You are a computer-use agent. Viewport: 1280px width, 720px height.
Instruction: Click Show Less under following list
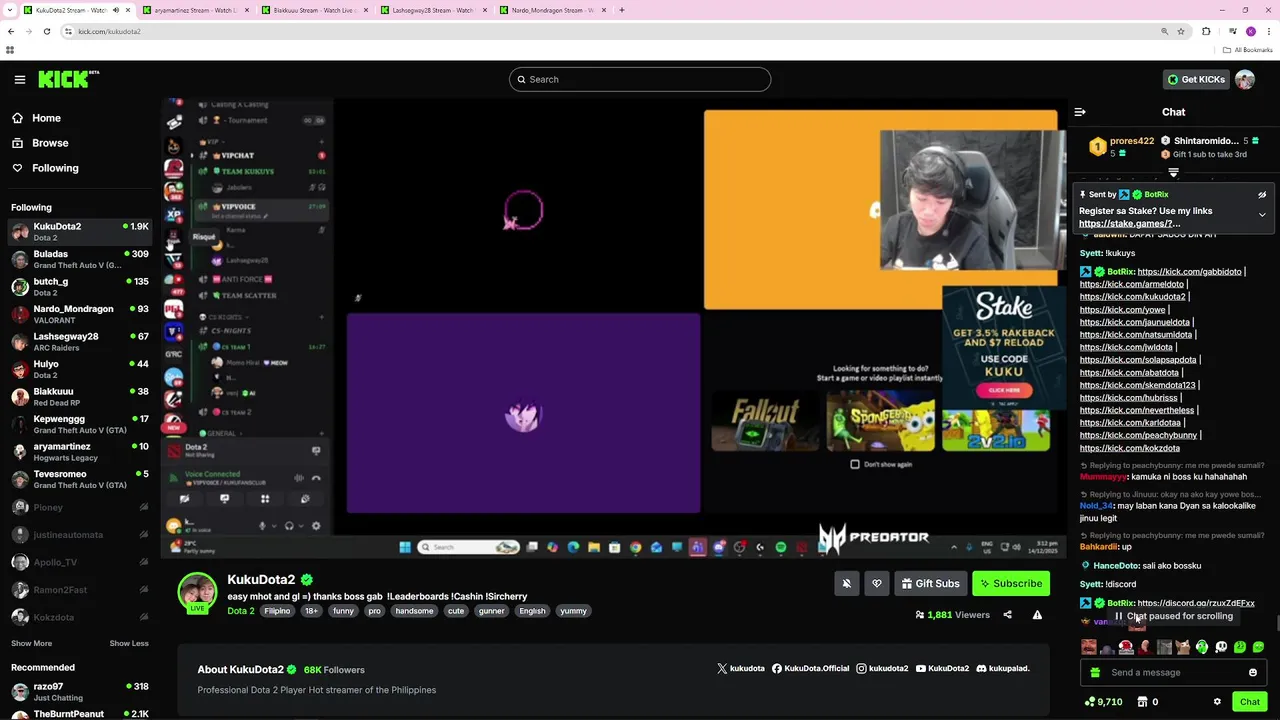click(x=129, y=643)
